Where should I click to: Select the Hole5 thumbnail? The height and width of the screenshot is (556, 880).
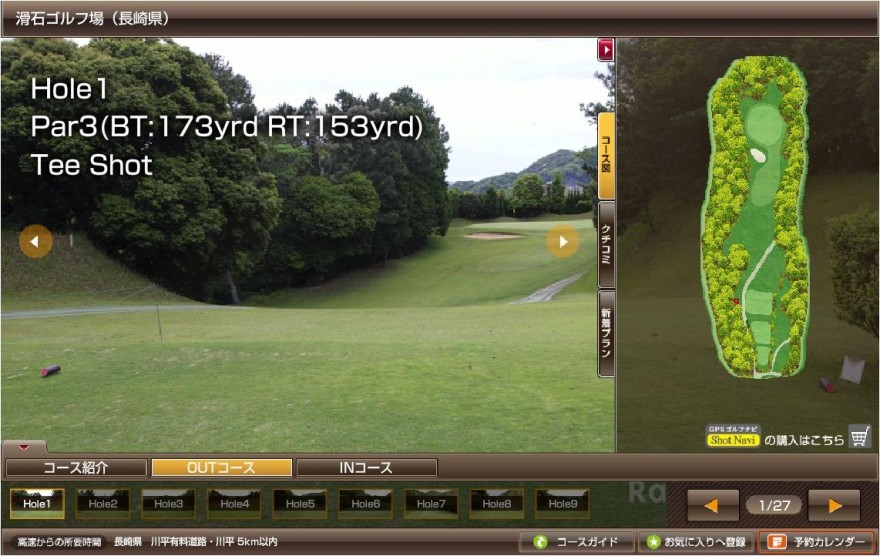[299, 504]
